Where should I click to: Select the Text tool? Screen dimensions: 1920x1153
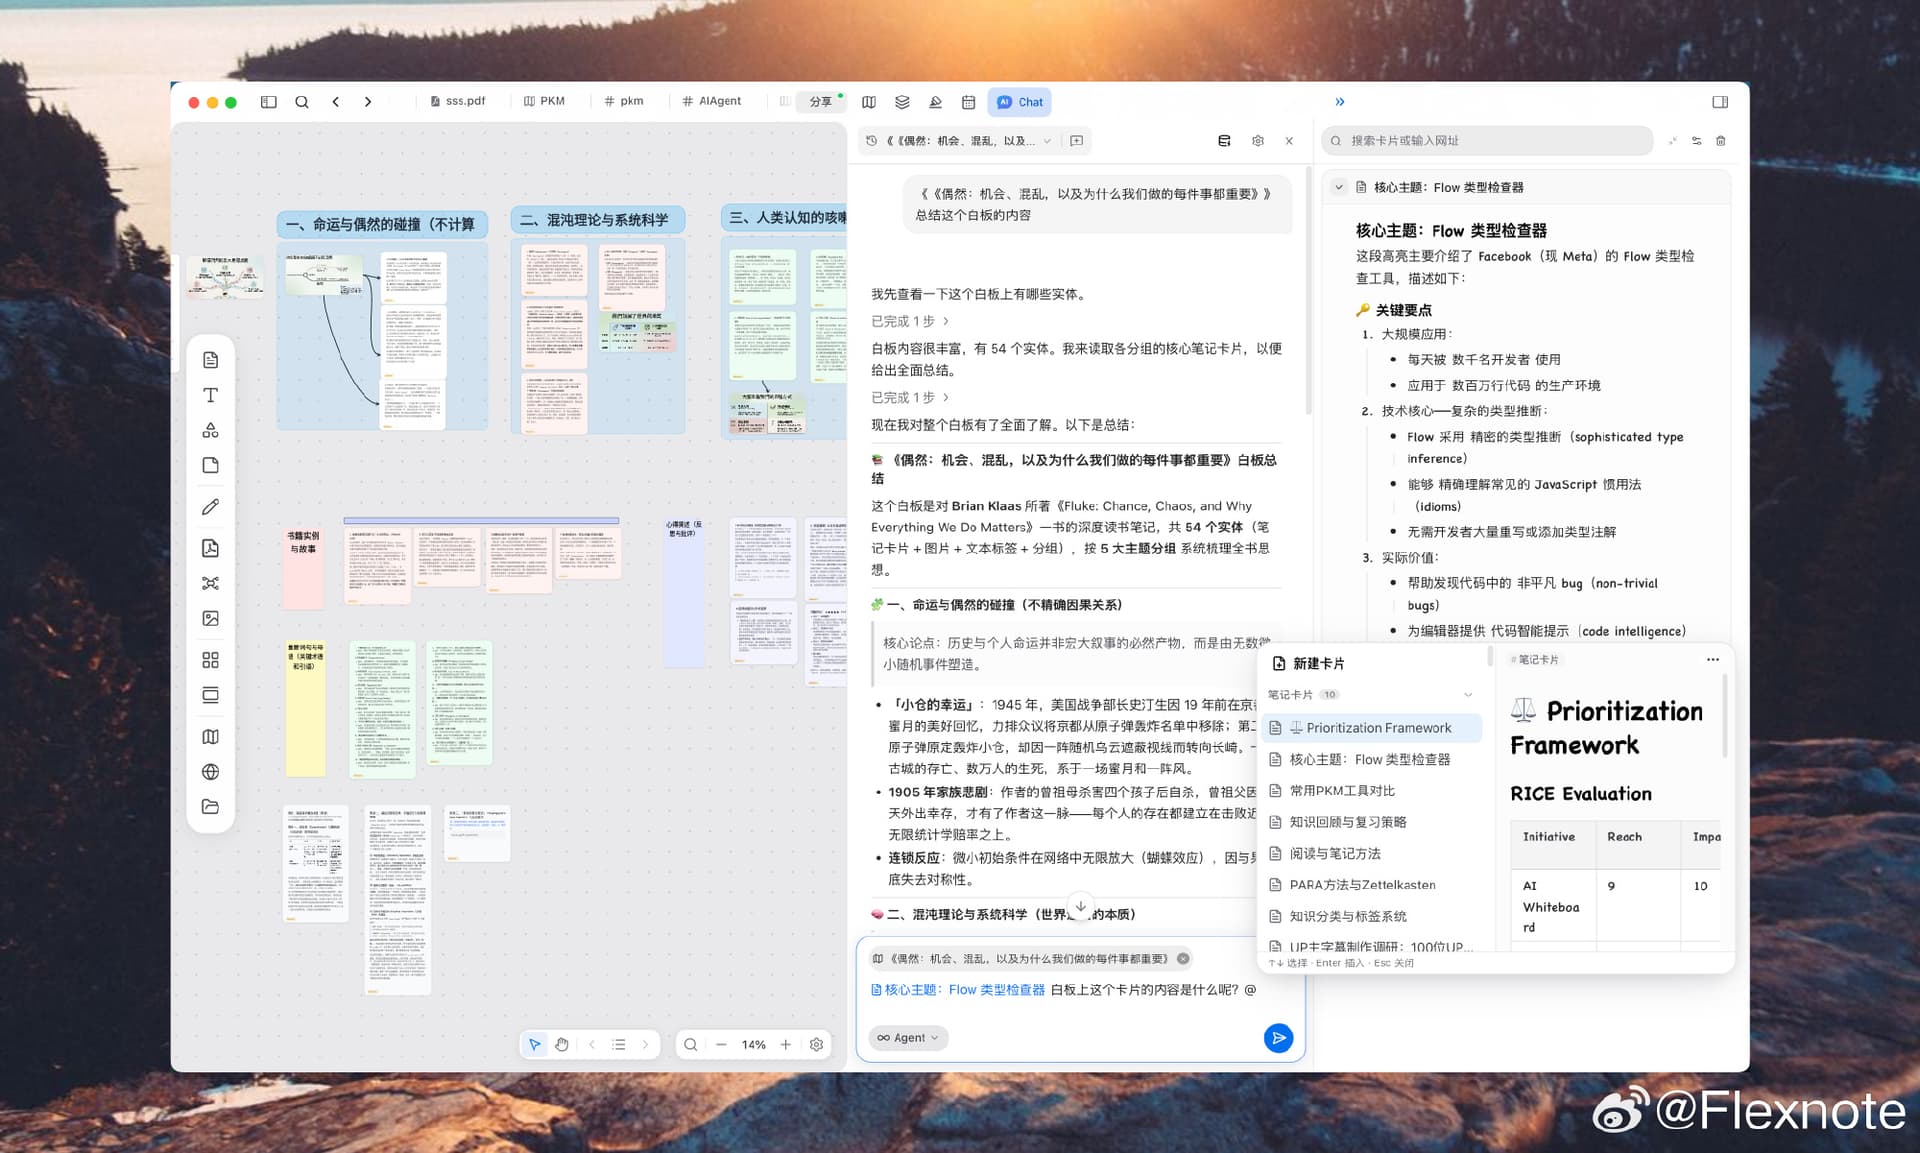click(210, 395)
